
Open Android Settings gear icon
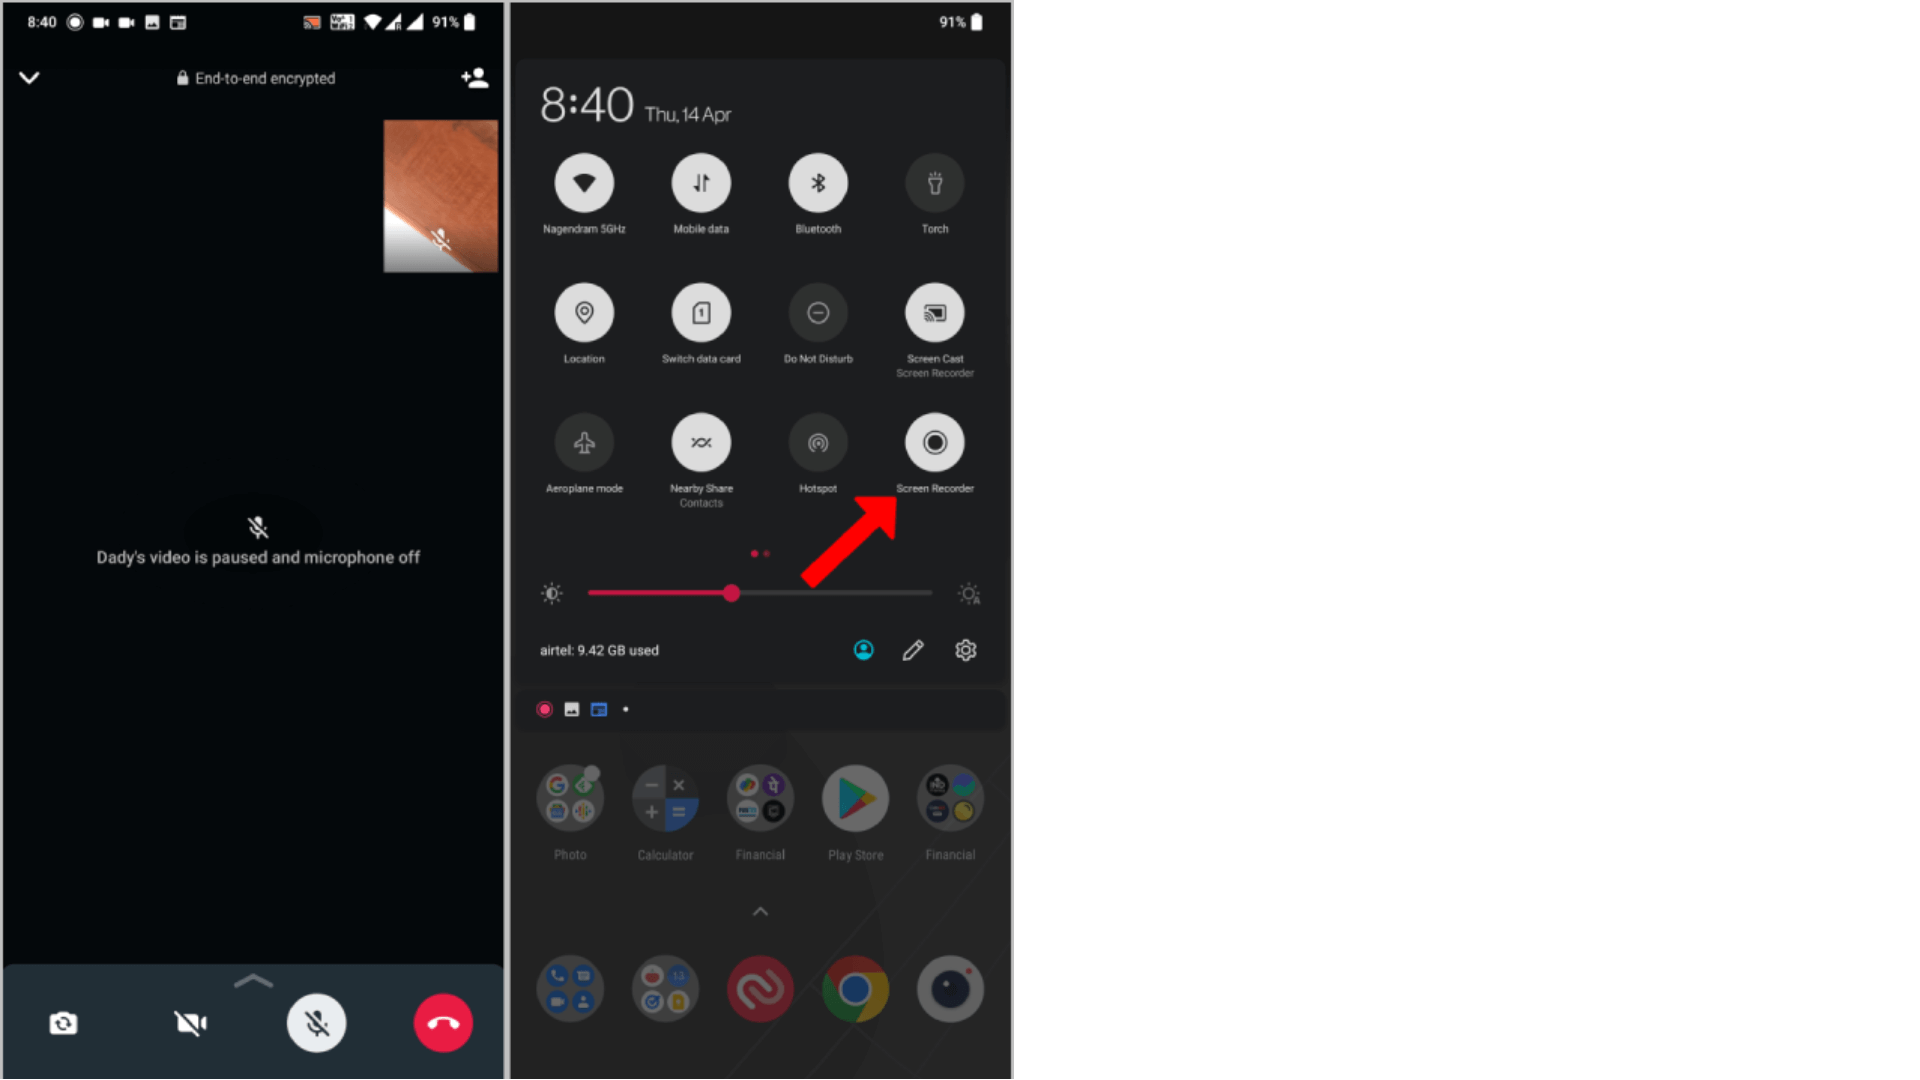click(x=967, y=650)
